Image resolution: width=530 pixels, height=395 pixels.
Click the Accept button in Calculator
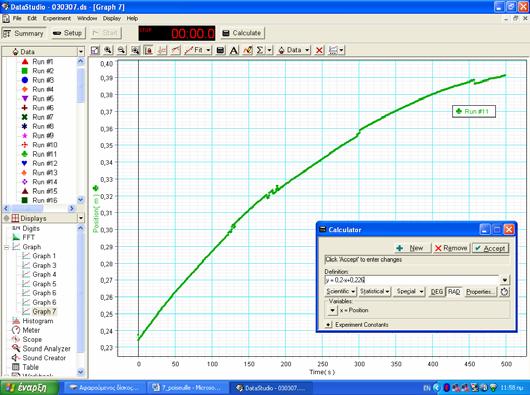point(490,248)
